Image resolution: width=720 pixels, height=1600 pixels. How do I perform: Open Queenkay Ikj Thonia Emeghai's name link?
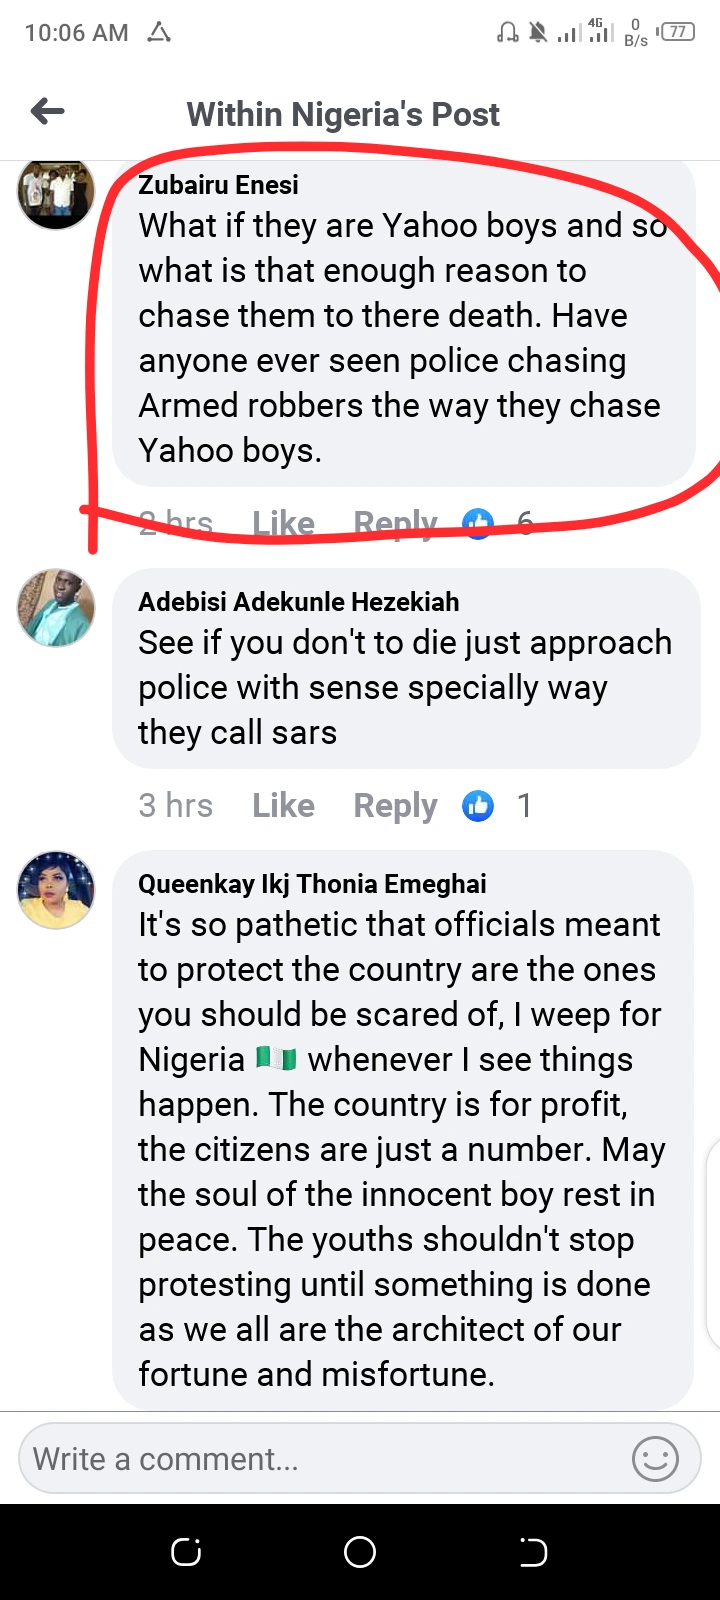(312, 884)
